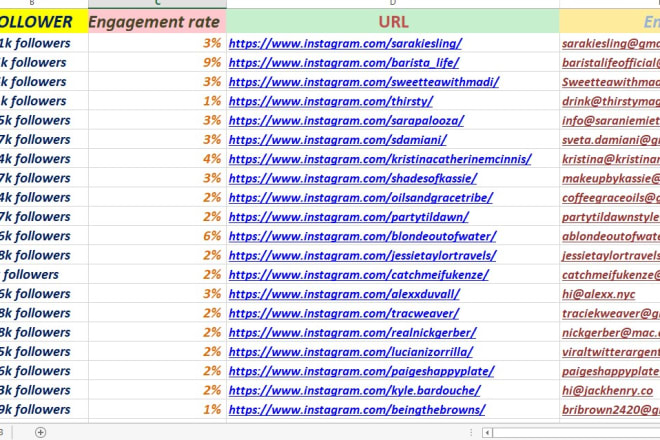
Task: Open the lucianizorrilla Instagram link
Action: pos(351,352)
